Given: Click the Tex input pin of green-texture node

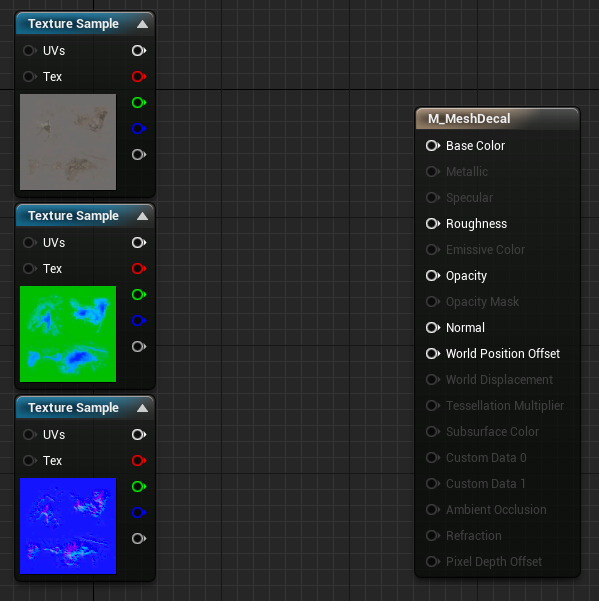Looking at the screenshot, I should coord(30,269).
